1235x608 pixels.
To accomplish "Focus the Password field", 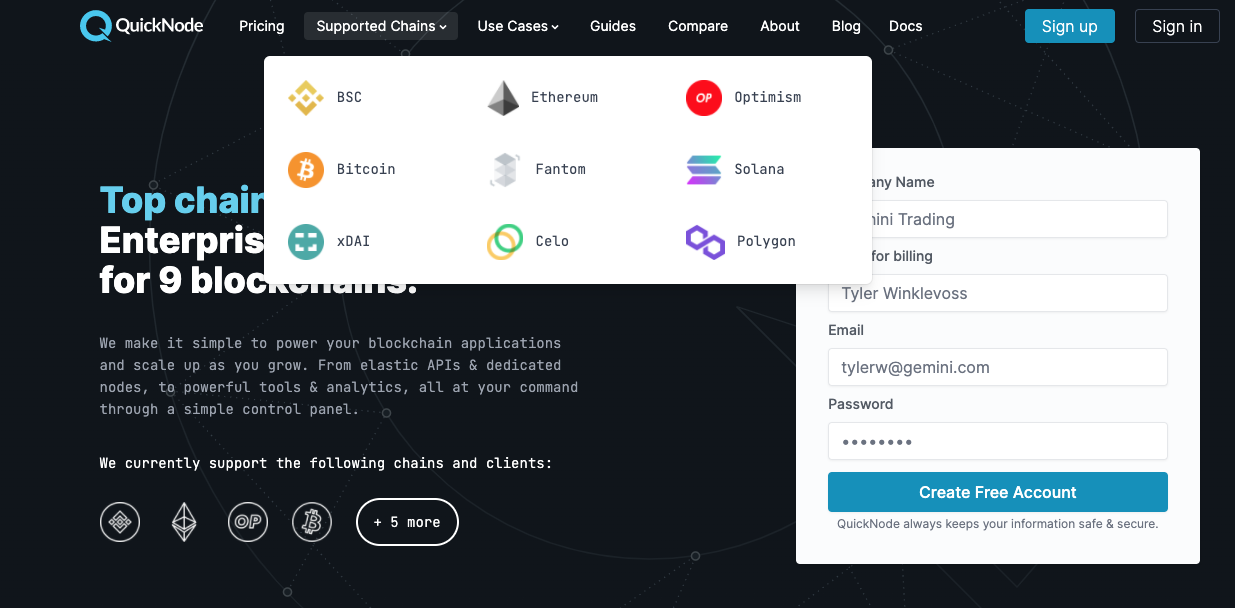I will [x=998, y=441].
